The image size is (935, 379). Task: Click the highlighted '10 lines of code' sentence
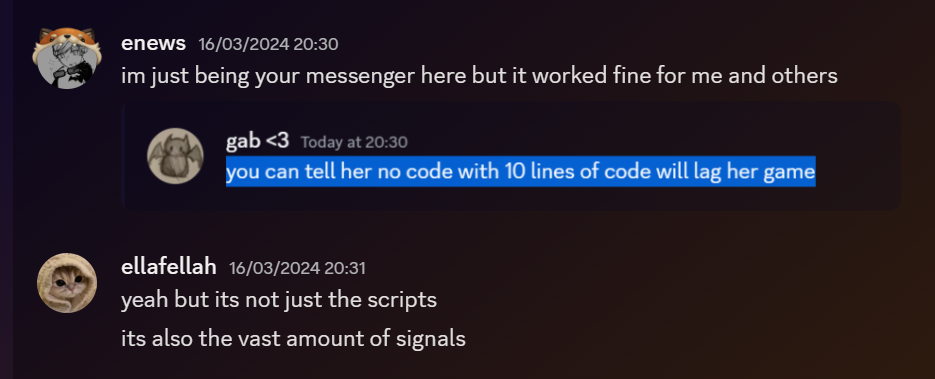click(x=521, y=172)
